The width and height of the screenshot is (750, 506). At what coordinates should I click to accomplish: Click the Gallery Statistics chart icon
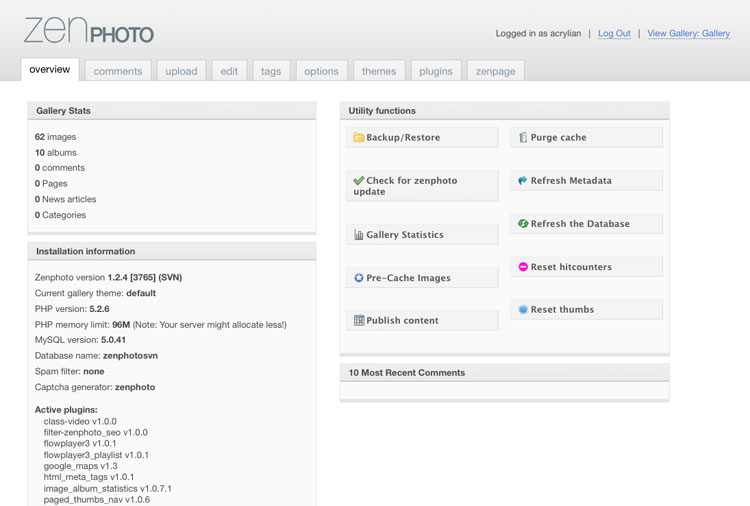(x=358, y=234)
